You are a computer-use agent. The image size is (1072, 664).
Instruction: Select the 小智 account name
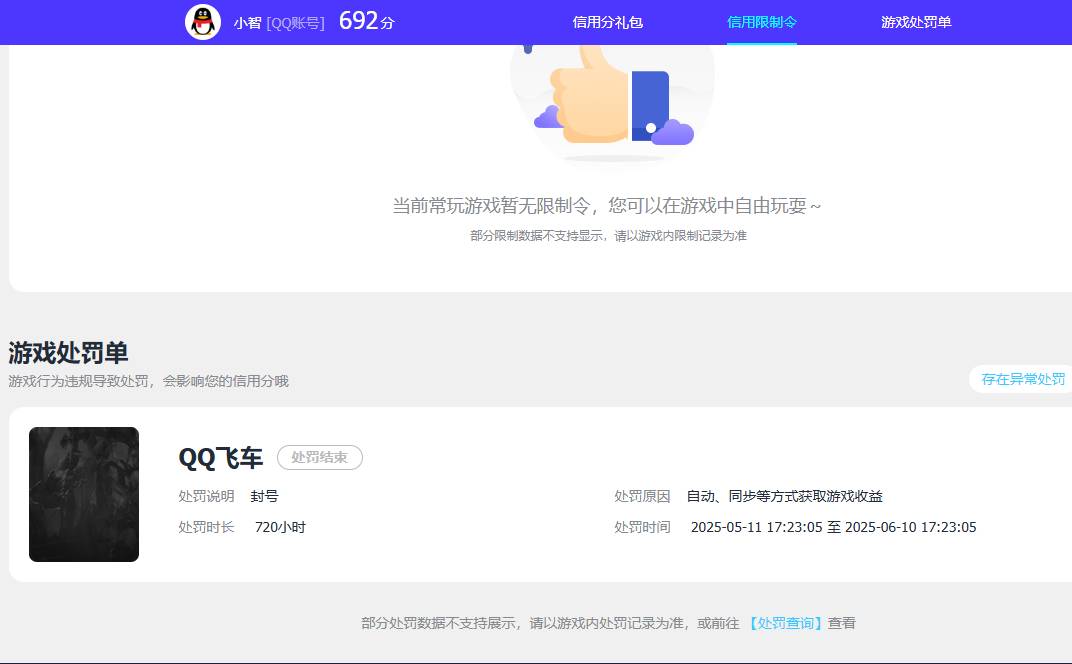[x=248, y=22]
